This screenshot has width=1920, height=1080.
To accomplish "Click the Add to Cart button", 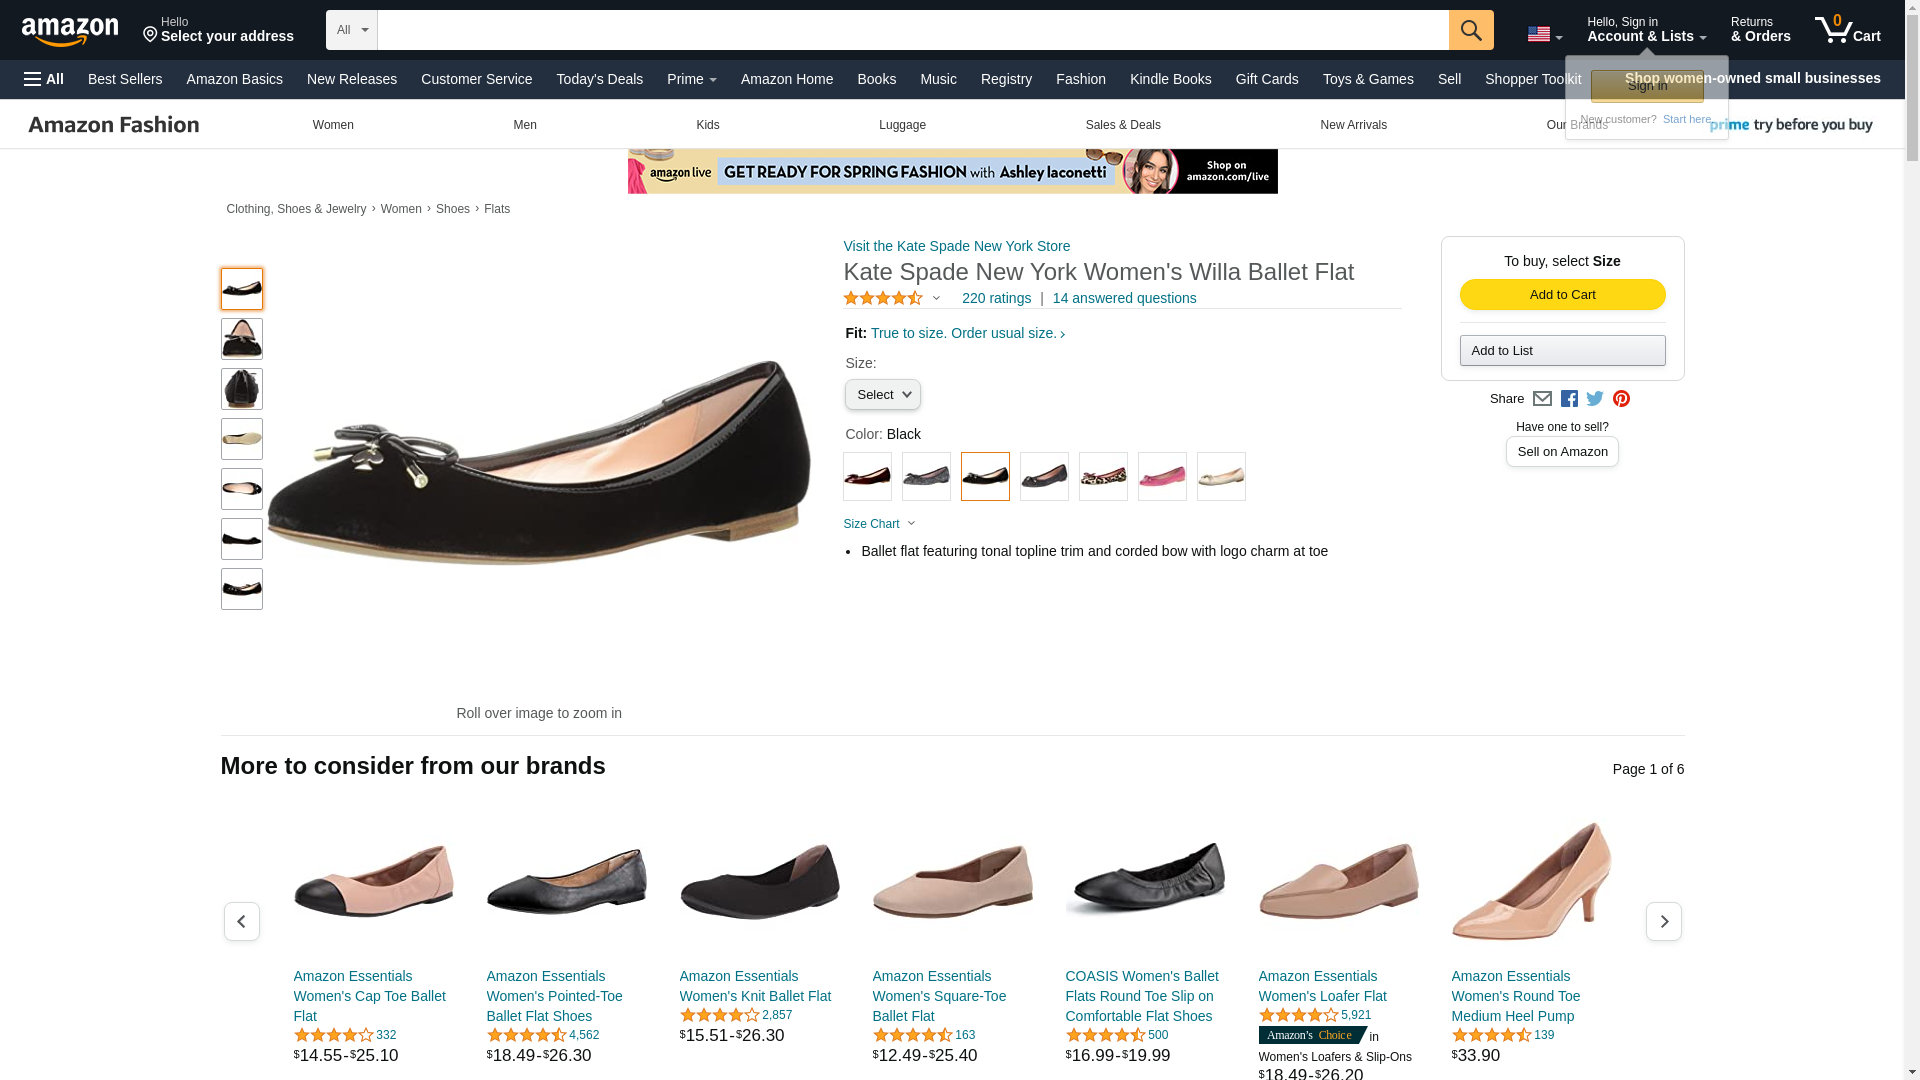I will (x=1562, y=295).
